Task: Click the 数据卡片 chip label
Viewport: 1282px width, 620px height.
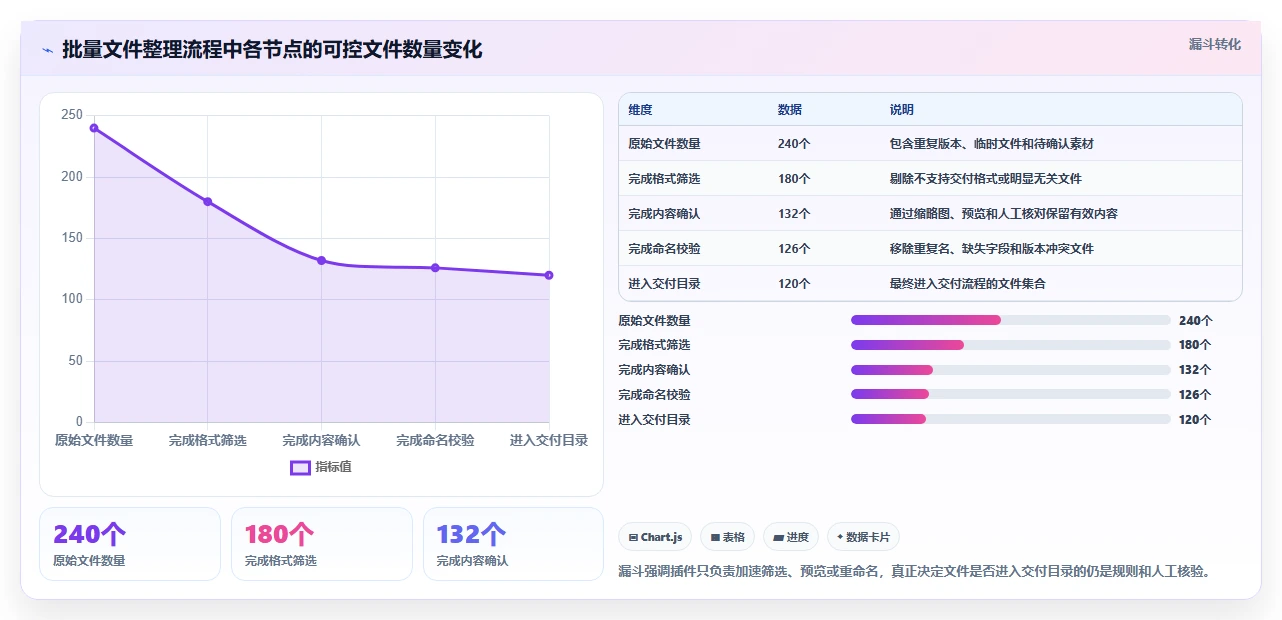Action: click(868, 537)
